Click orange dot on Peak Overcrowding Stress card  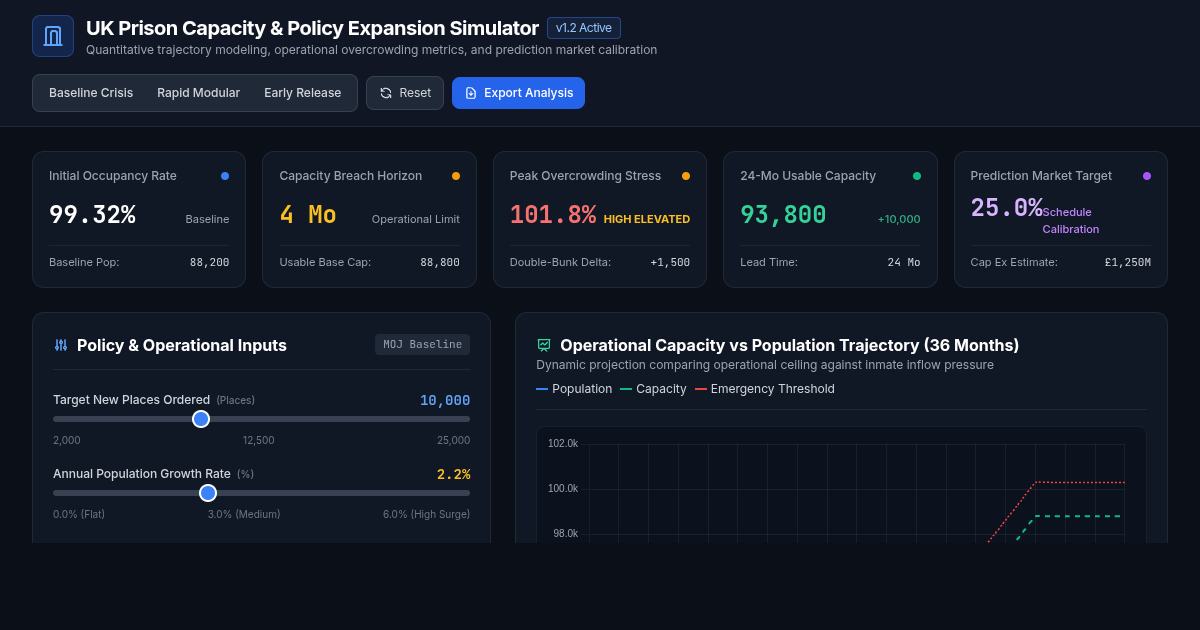pos(686,176)
